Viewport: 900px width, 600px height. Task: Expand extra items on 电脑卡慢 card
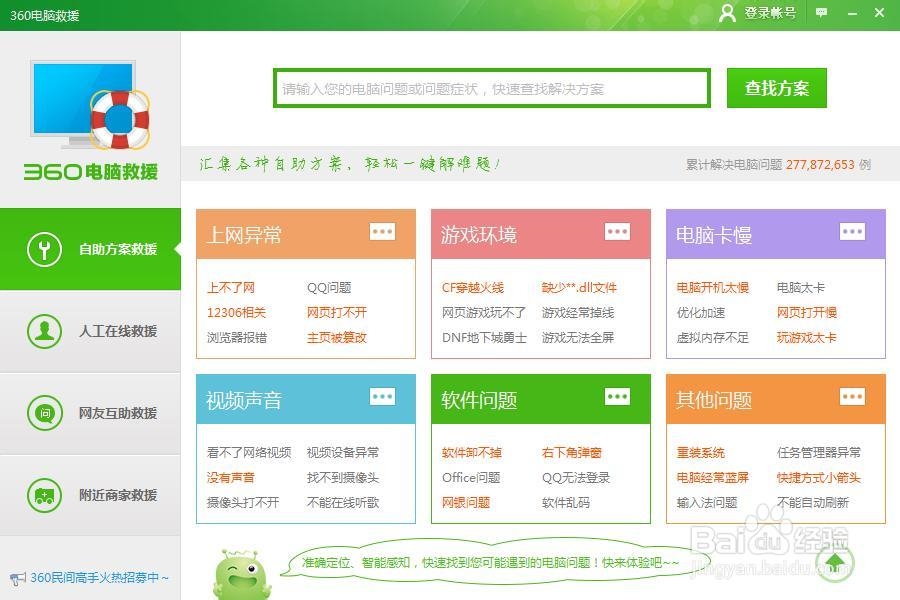pos(852,231)
